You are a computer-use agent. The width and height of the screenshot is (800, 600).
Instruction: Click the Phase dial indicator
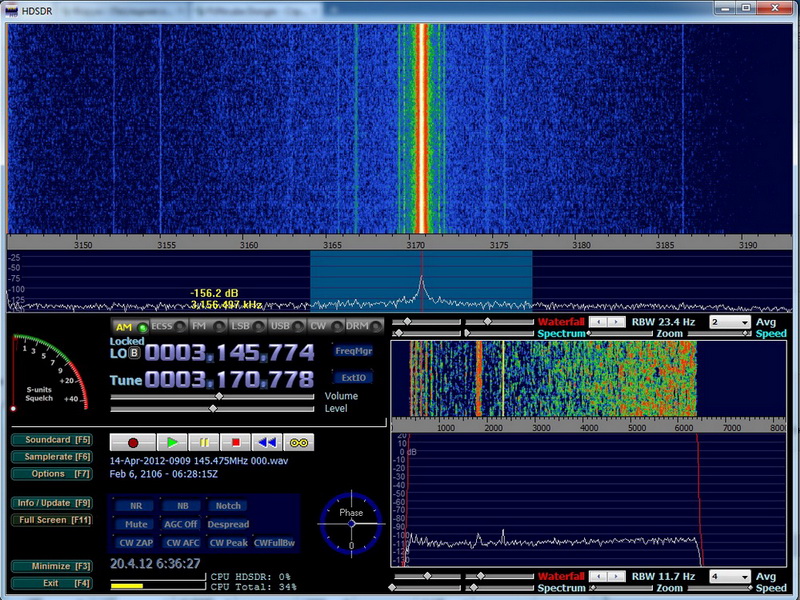pos(351,523)
